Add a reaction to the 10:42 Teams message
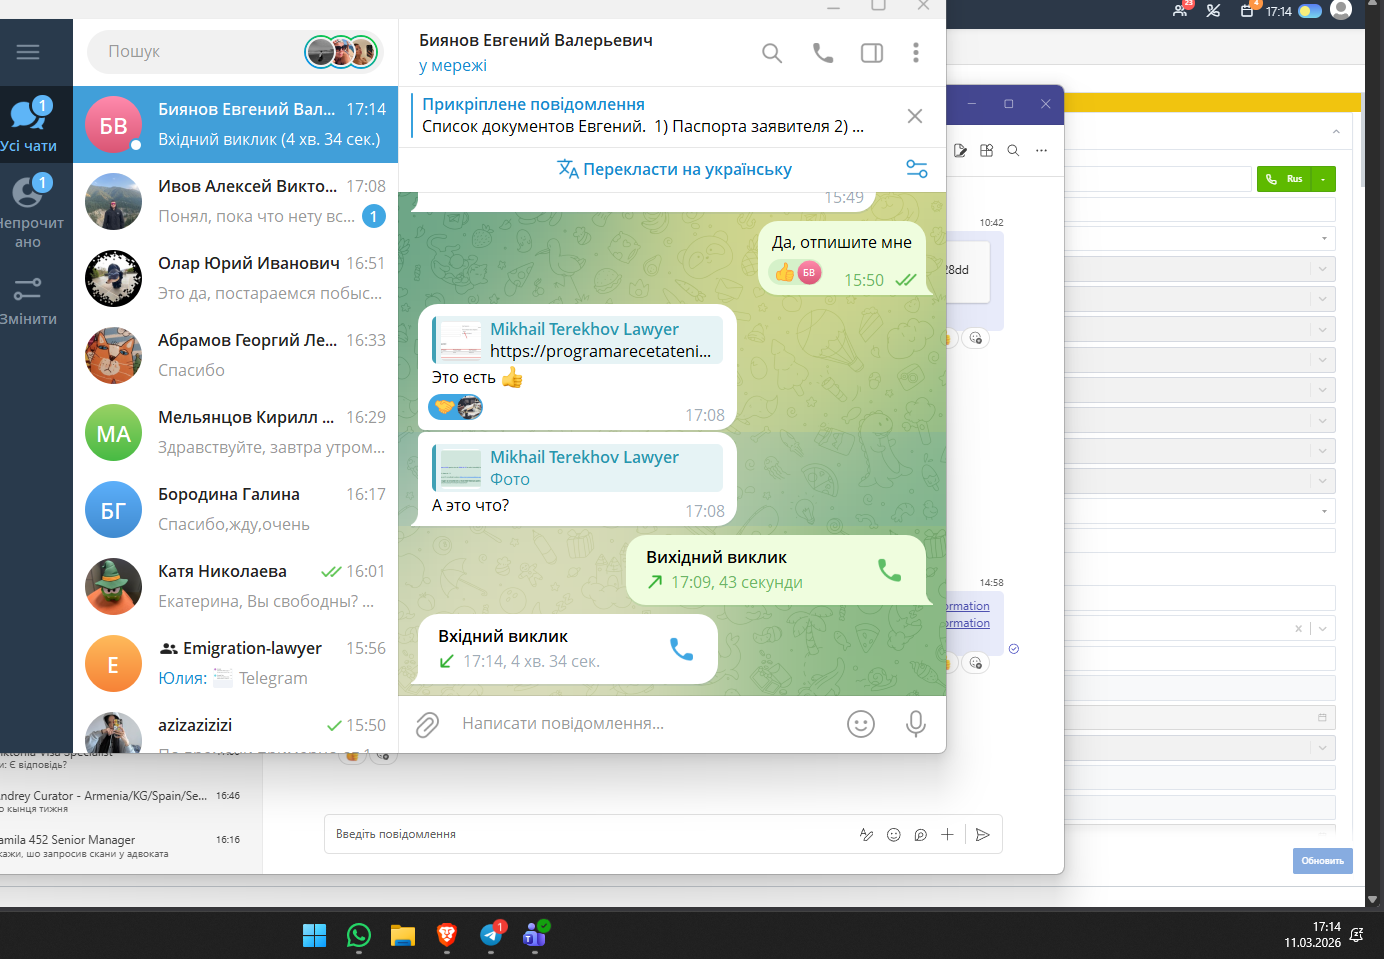The width and height of the screenshot is (1384, 959). click(976, 339)
